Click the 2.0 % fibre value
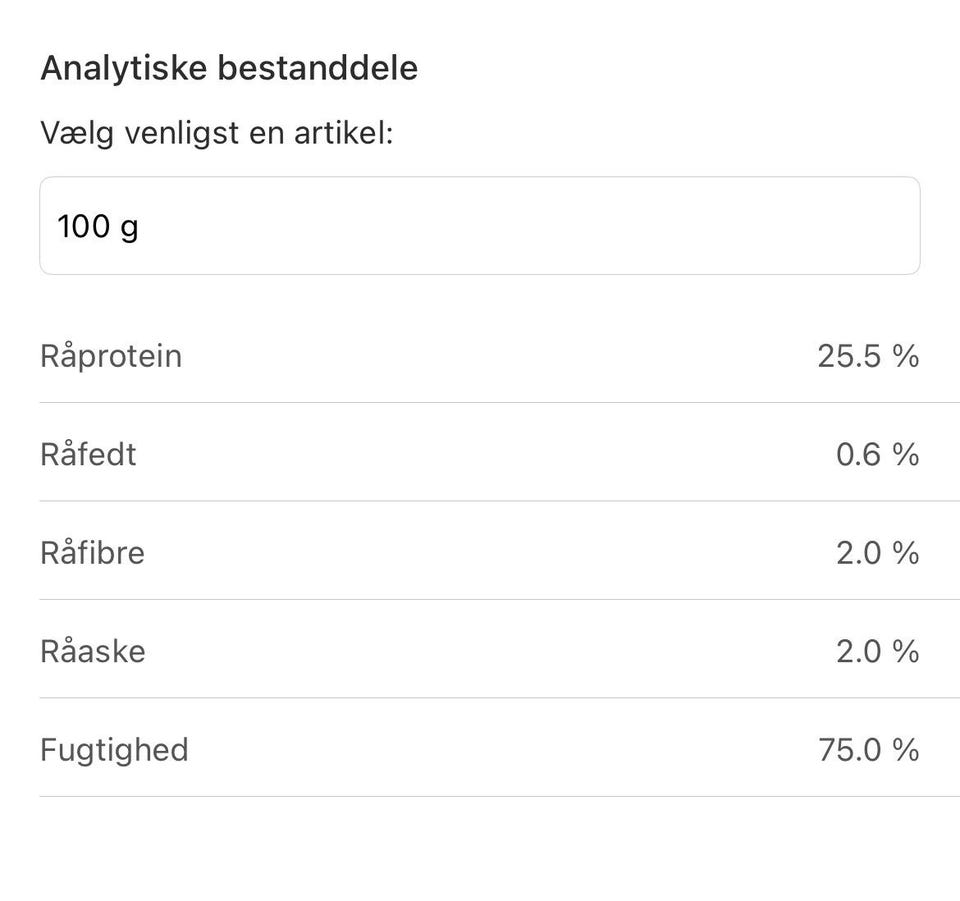 (x=875, y=552)
